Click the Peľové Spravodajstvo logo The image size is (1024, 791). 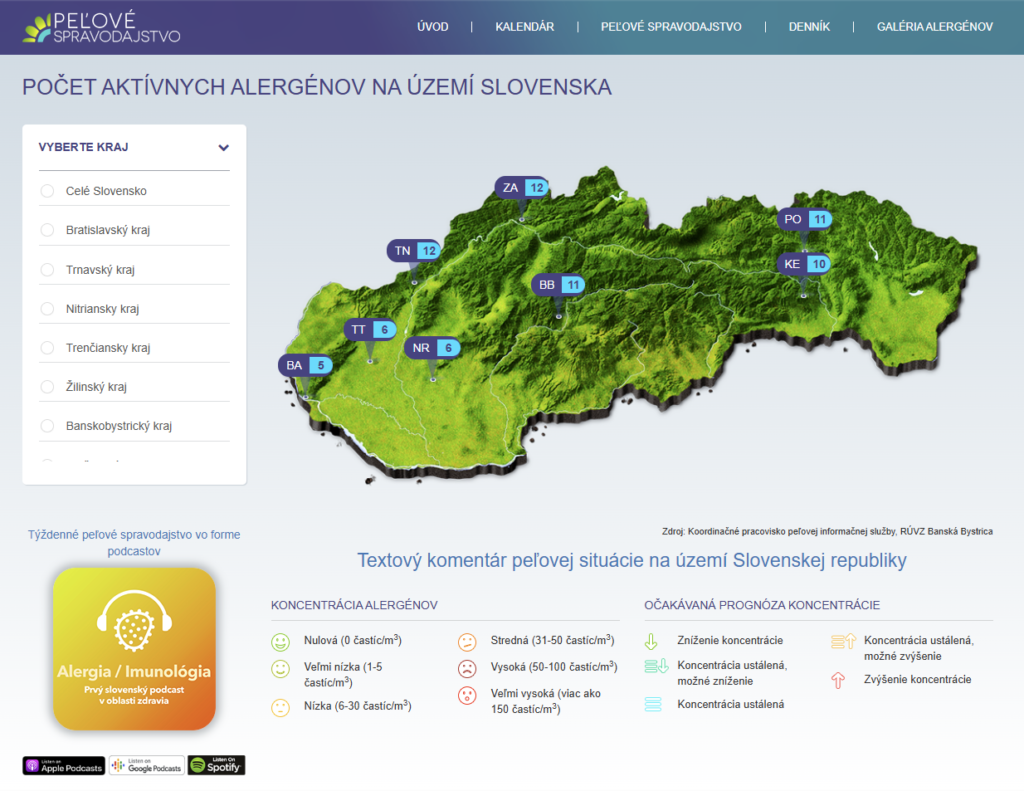(x=104, y=28)
